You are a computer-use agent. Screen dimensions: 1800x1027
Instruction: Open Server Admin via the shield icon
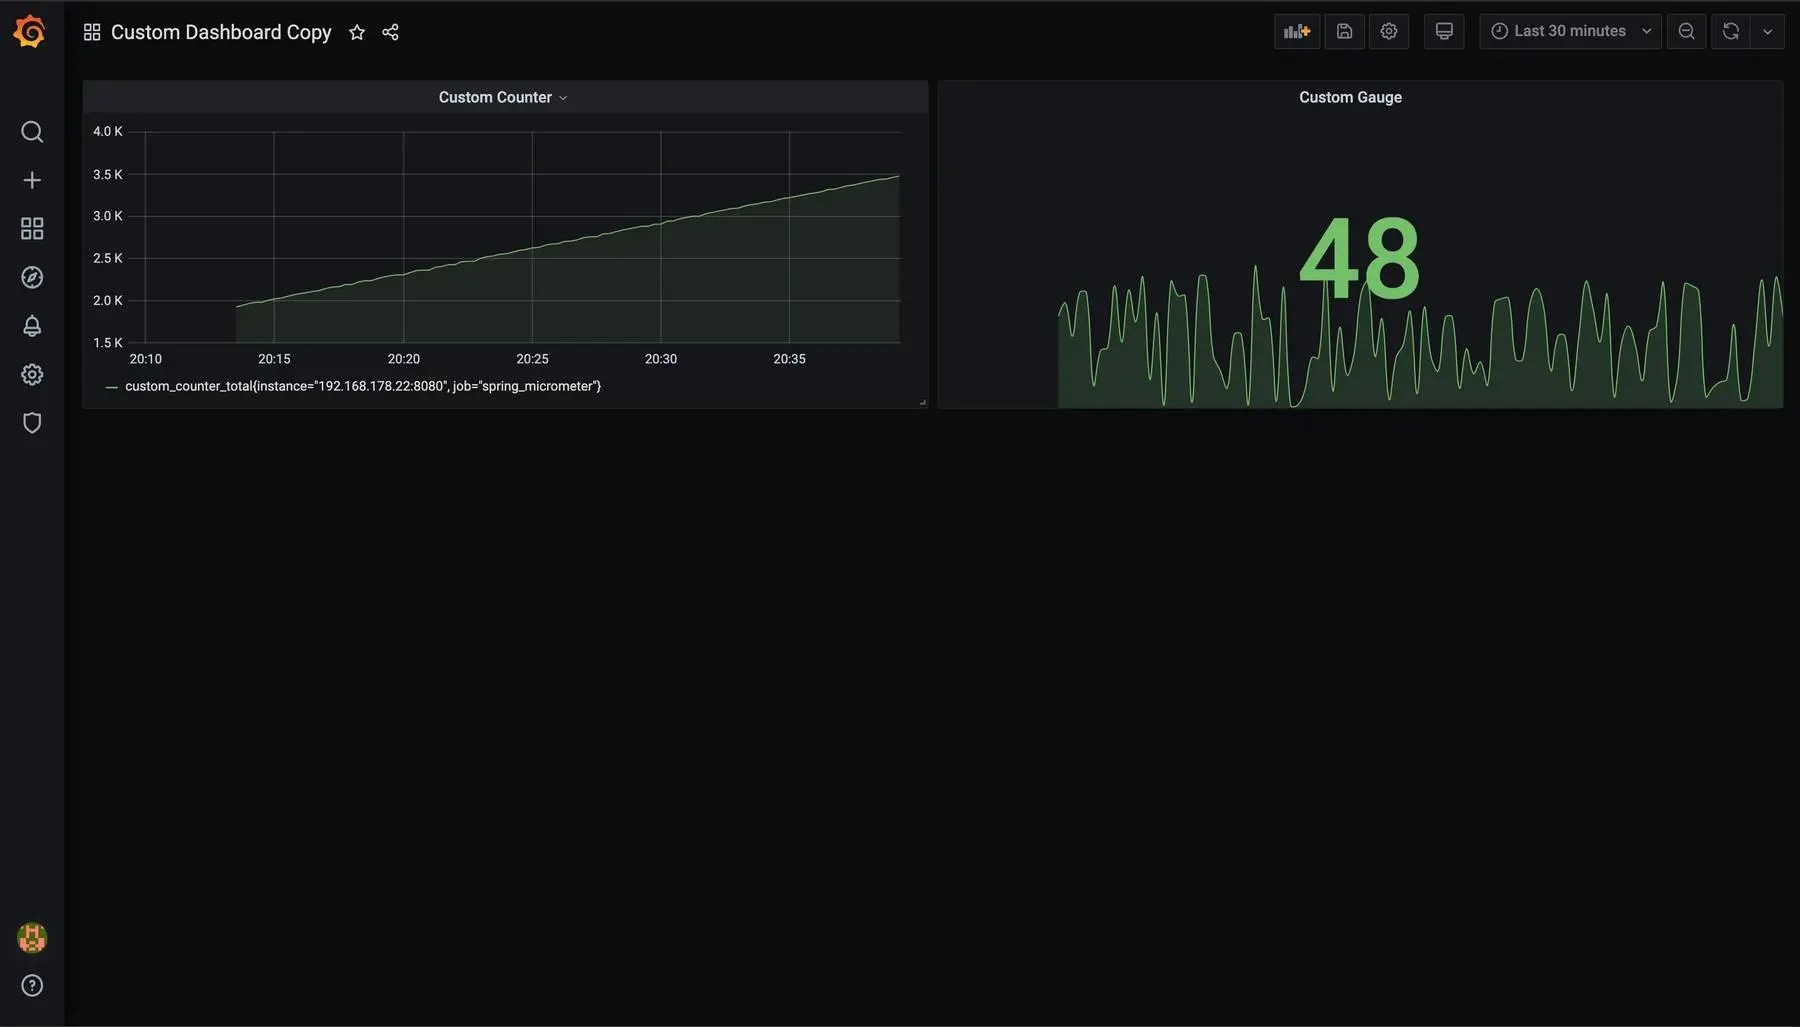(x=31, y=421)
